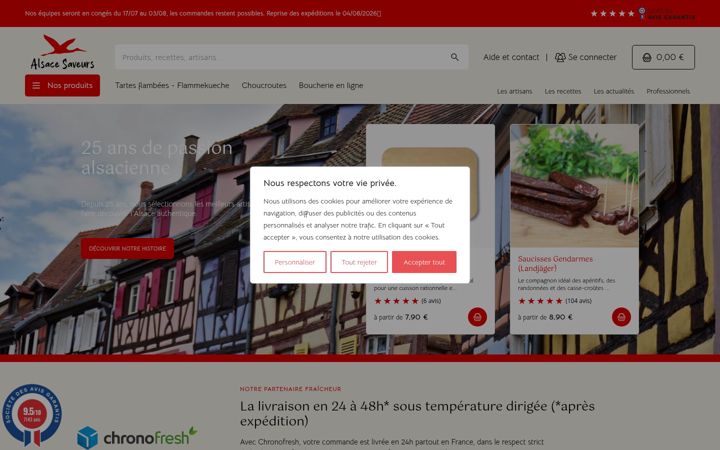Open Tartes flambées - Flammekueche menu
This screenshot has width=720, height=450.
click(x=172, y=85)
